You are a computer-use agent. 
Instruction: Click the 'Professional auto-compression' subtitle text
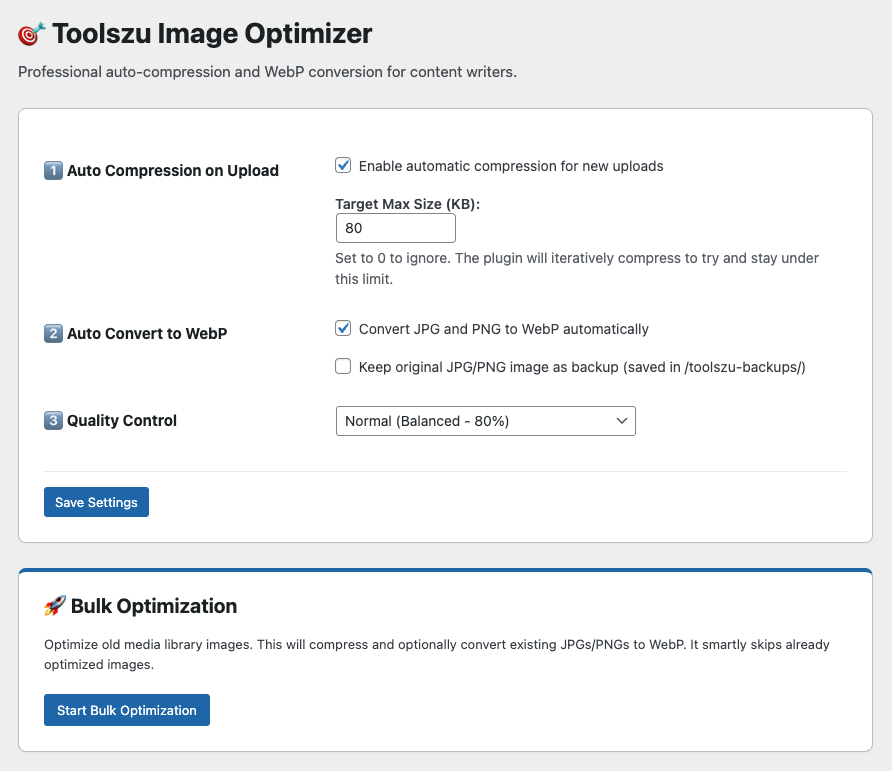[267, 72]
